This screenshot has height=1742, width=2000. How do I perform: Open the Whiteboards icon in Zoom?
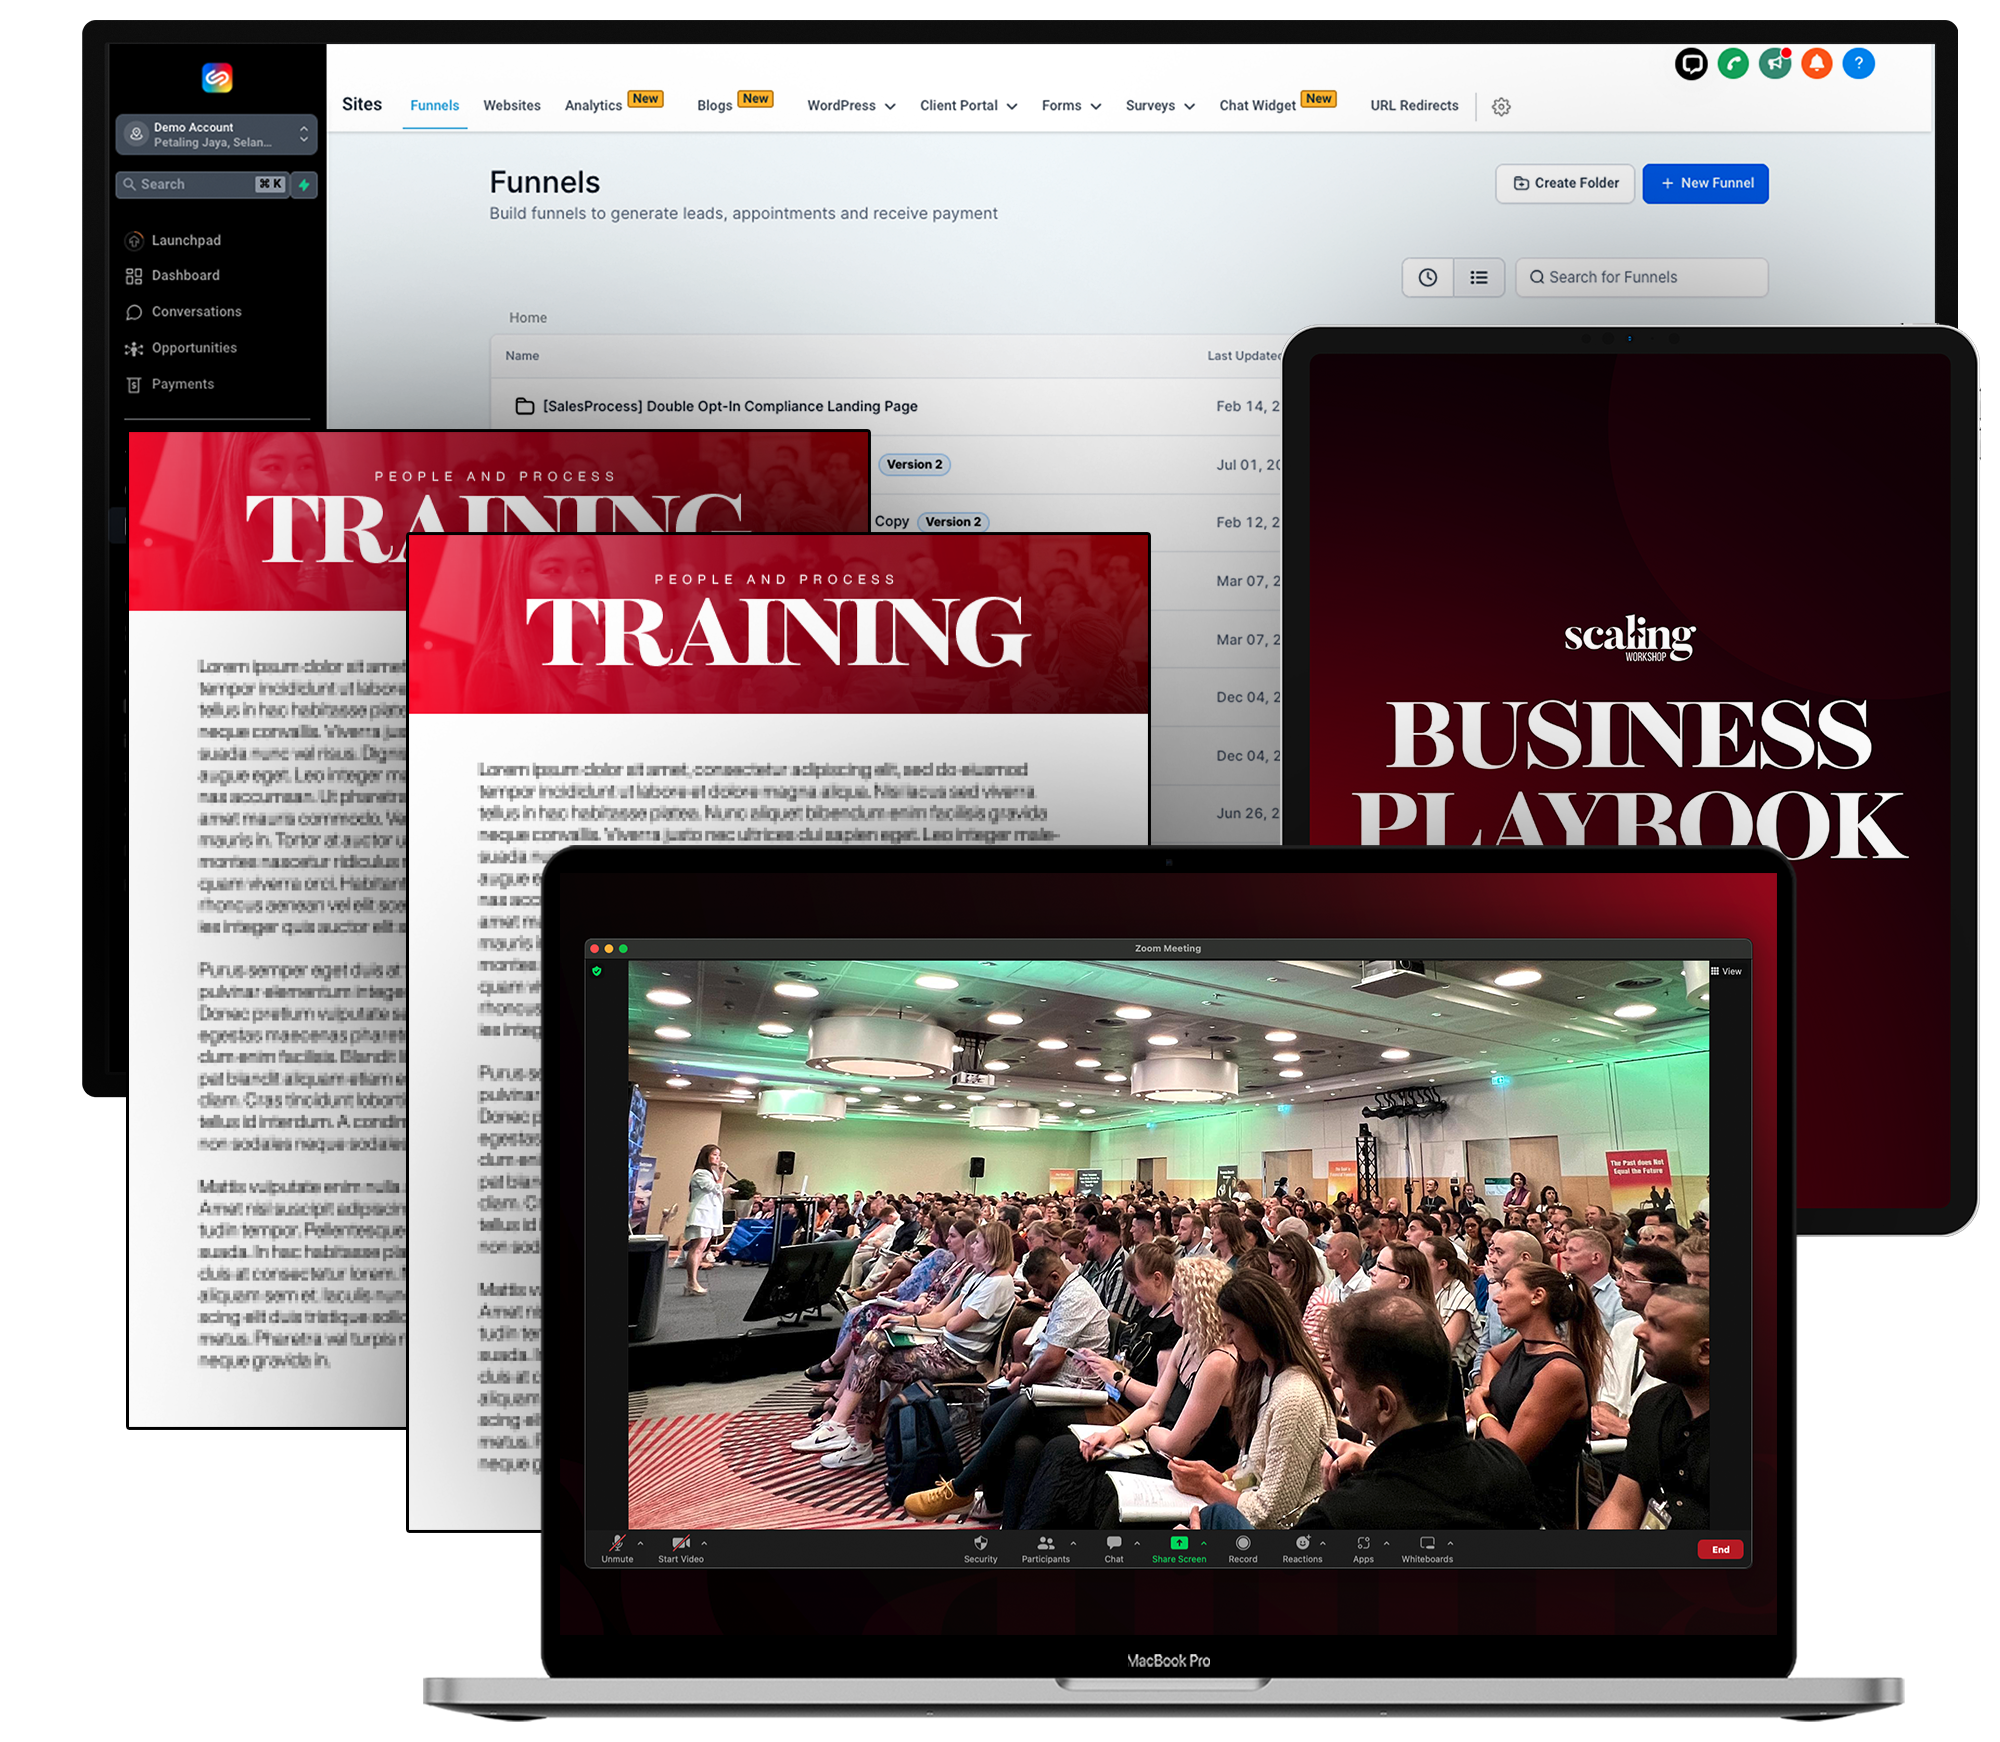click(x=1427, y=1543)
